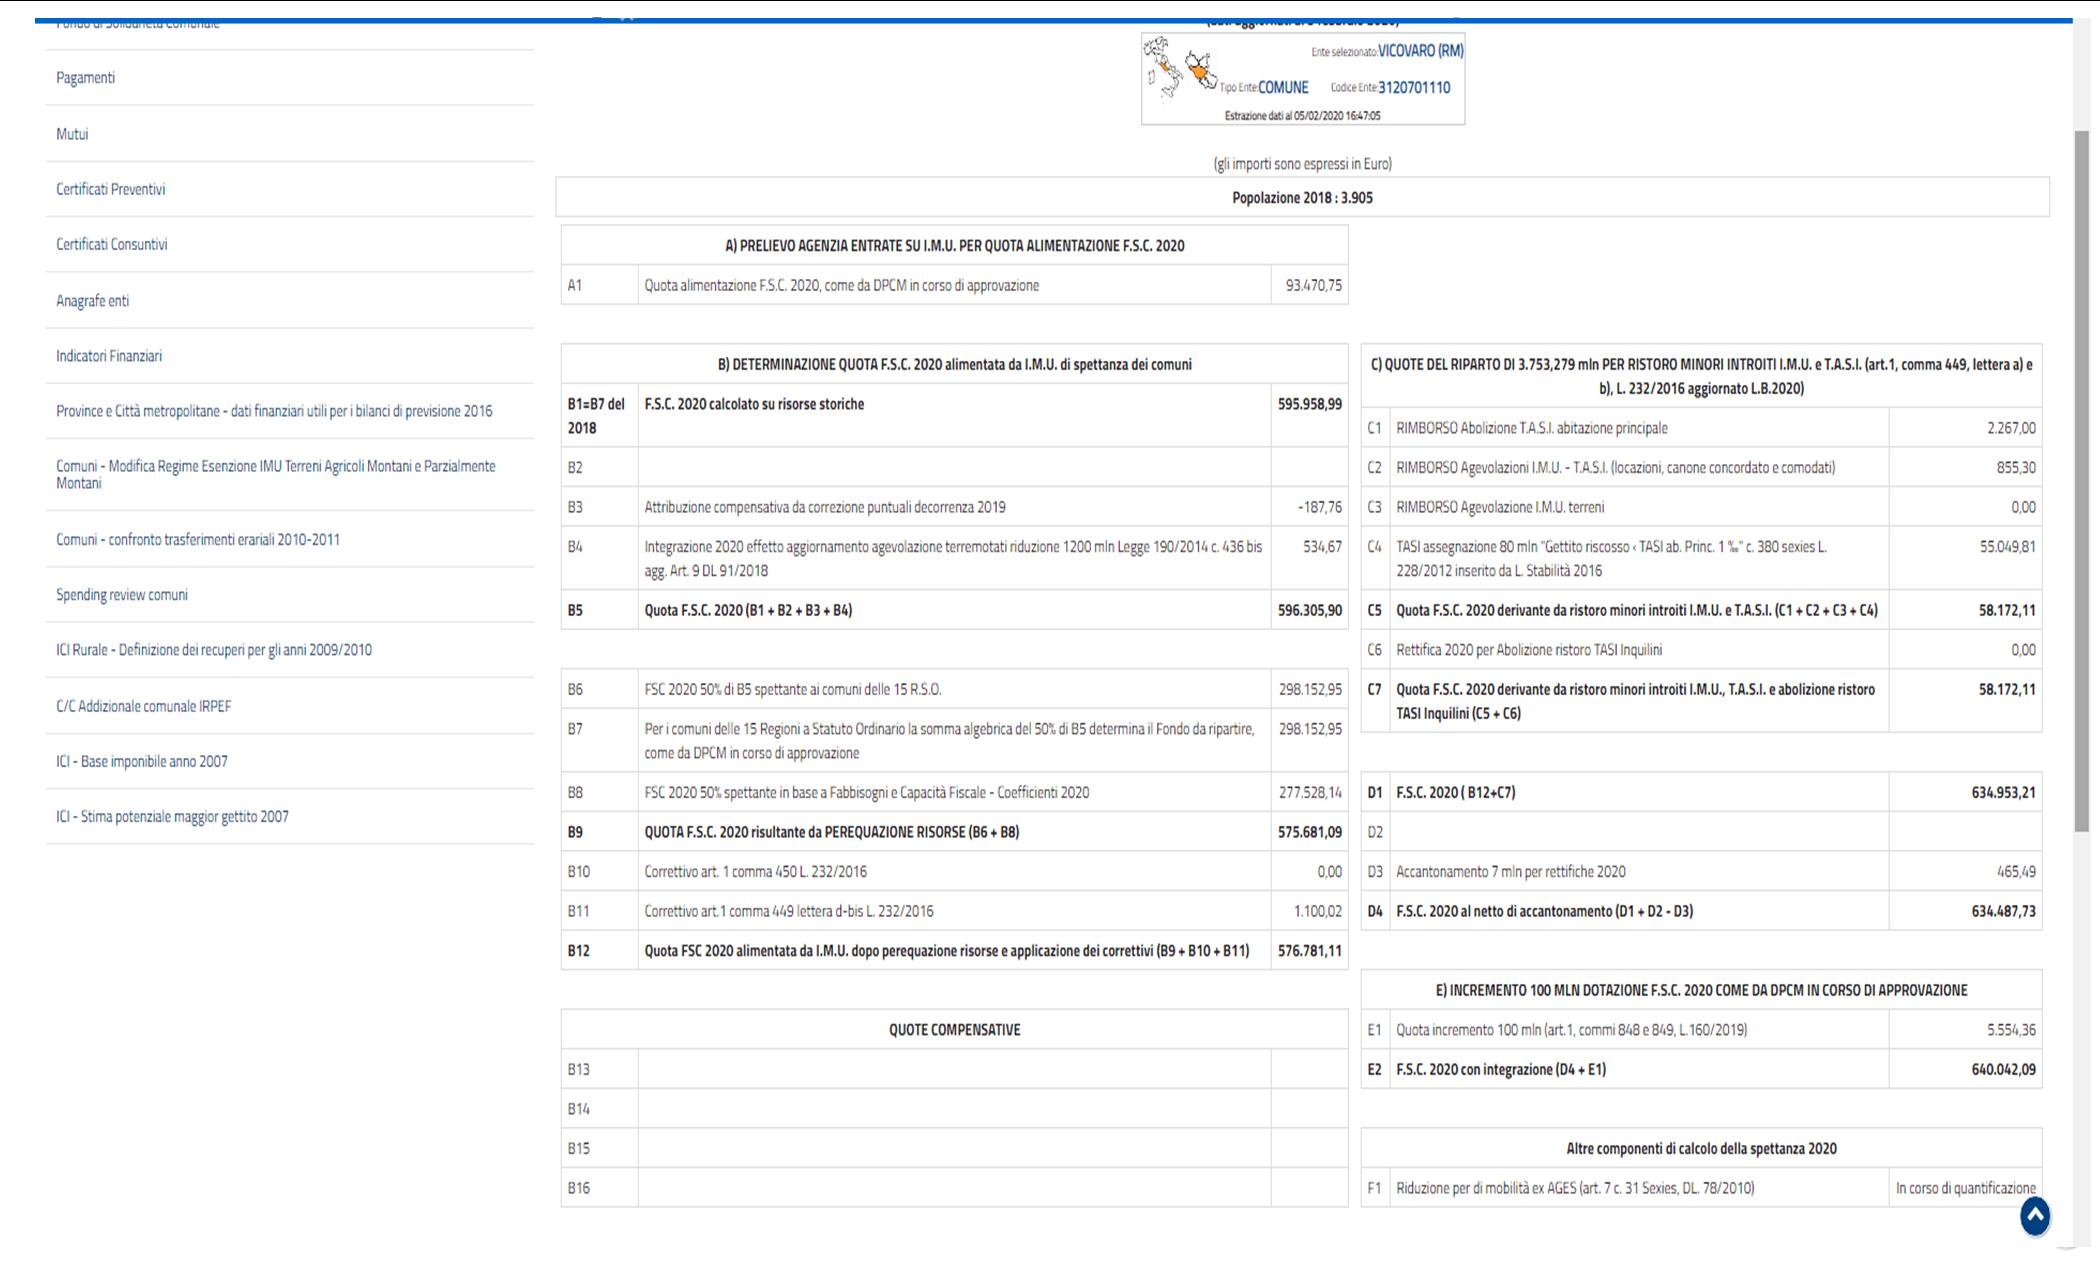The height and width of the screenshot is (1275, 2100).
Task: Click the E1 value 5.554,36
Action: 2011,1030
